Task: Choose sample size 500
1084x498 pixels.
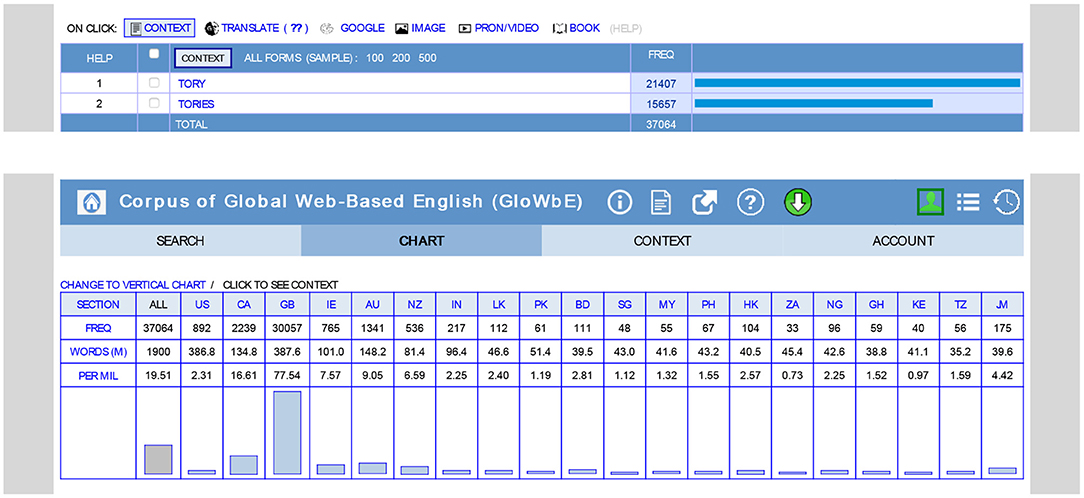Action: click(427, 58)
